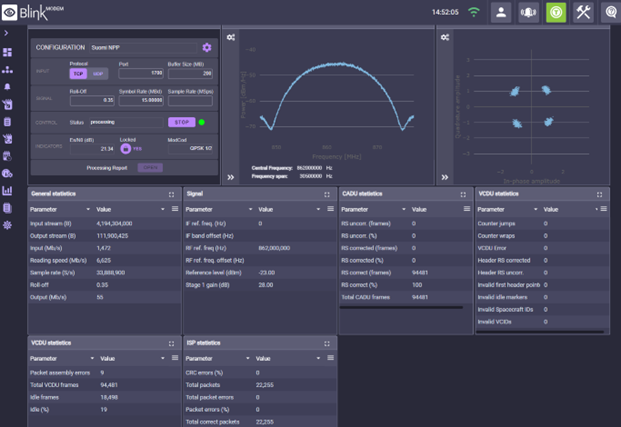Click the Roll-Off input field
Image resolution: width=621 pixels, height=427 pixels.
(92, 101)
